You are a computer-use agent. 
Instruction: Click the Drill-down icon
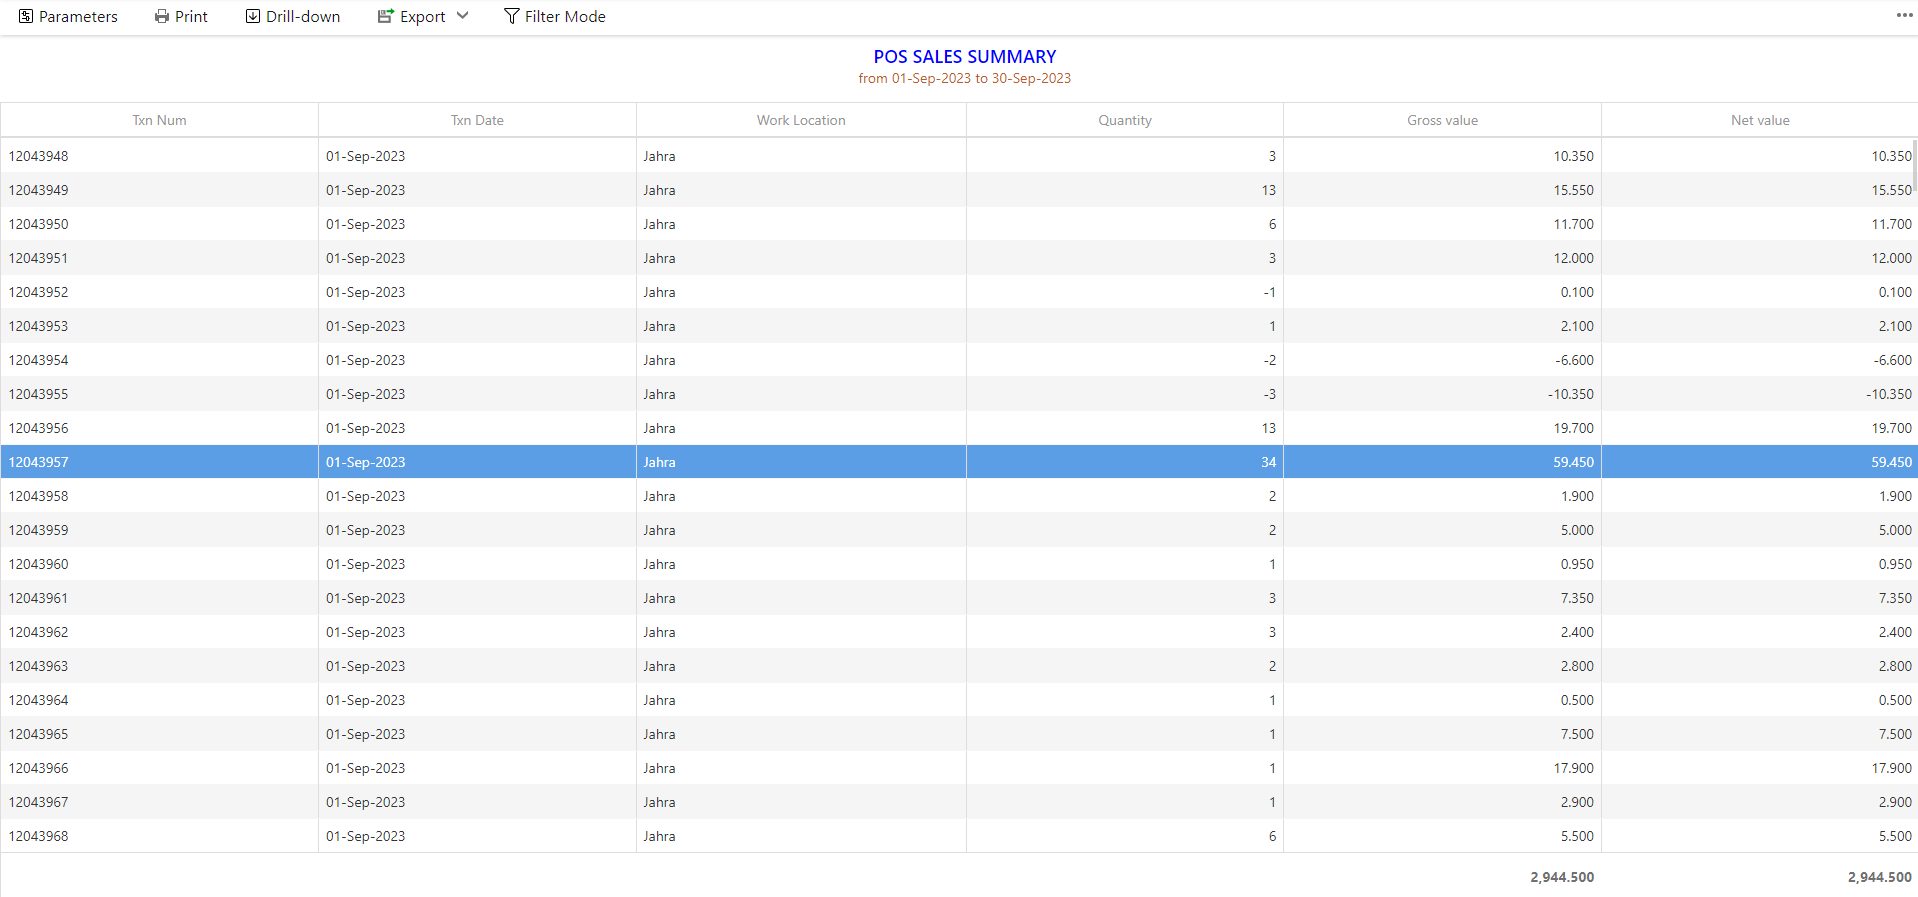253,17
